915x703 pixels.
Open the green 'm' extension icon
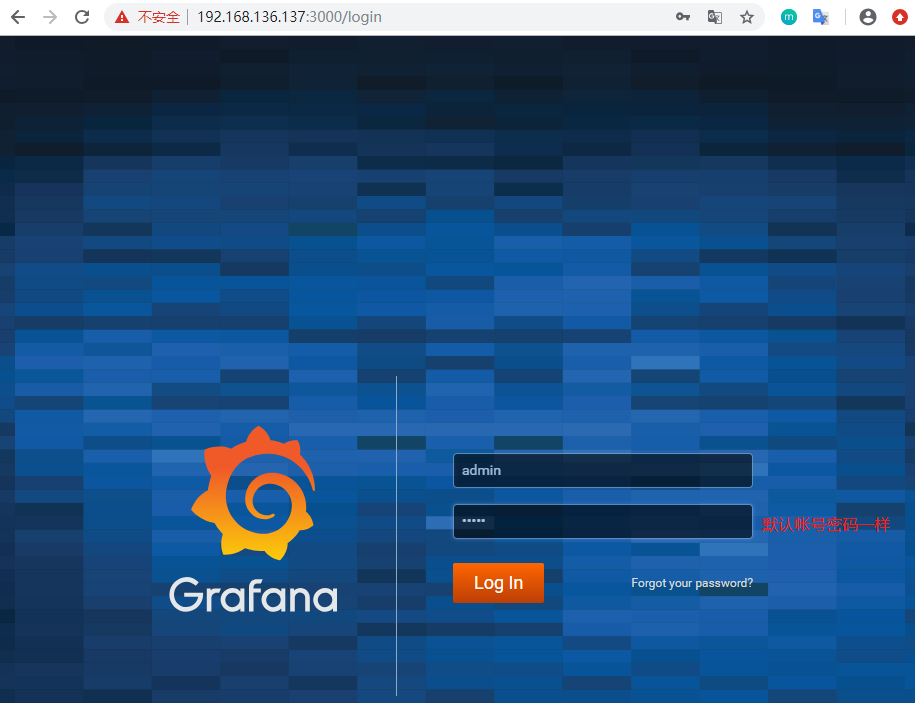tap(788, 17)
